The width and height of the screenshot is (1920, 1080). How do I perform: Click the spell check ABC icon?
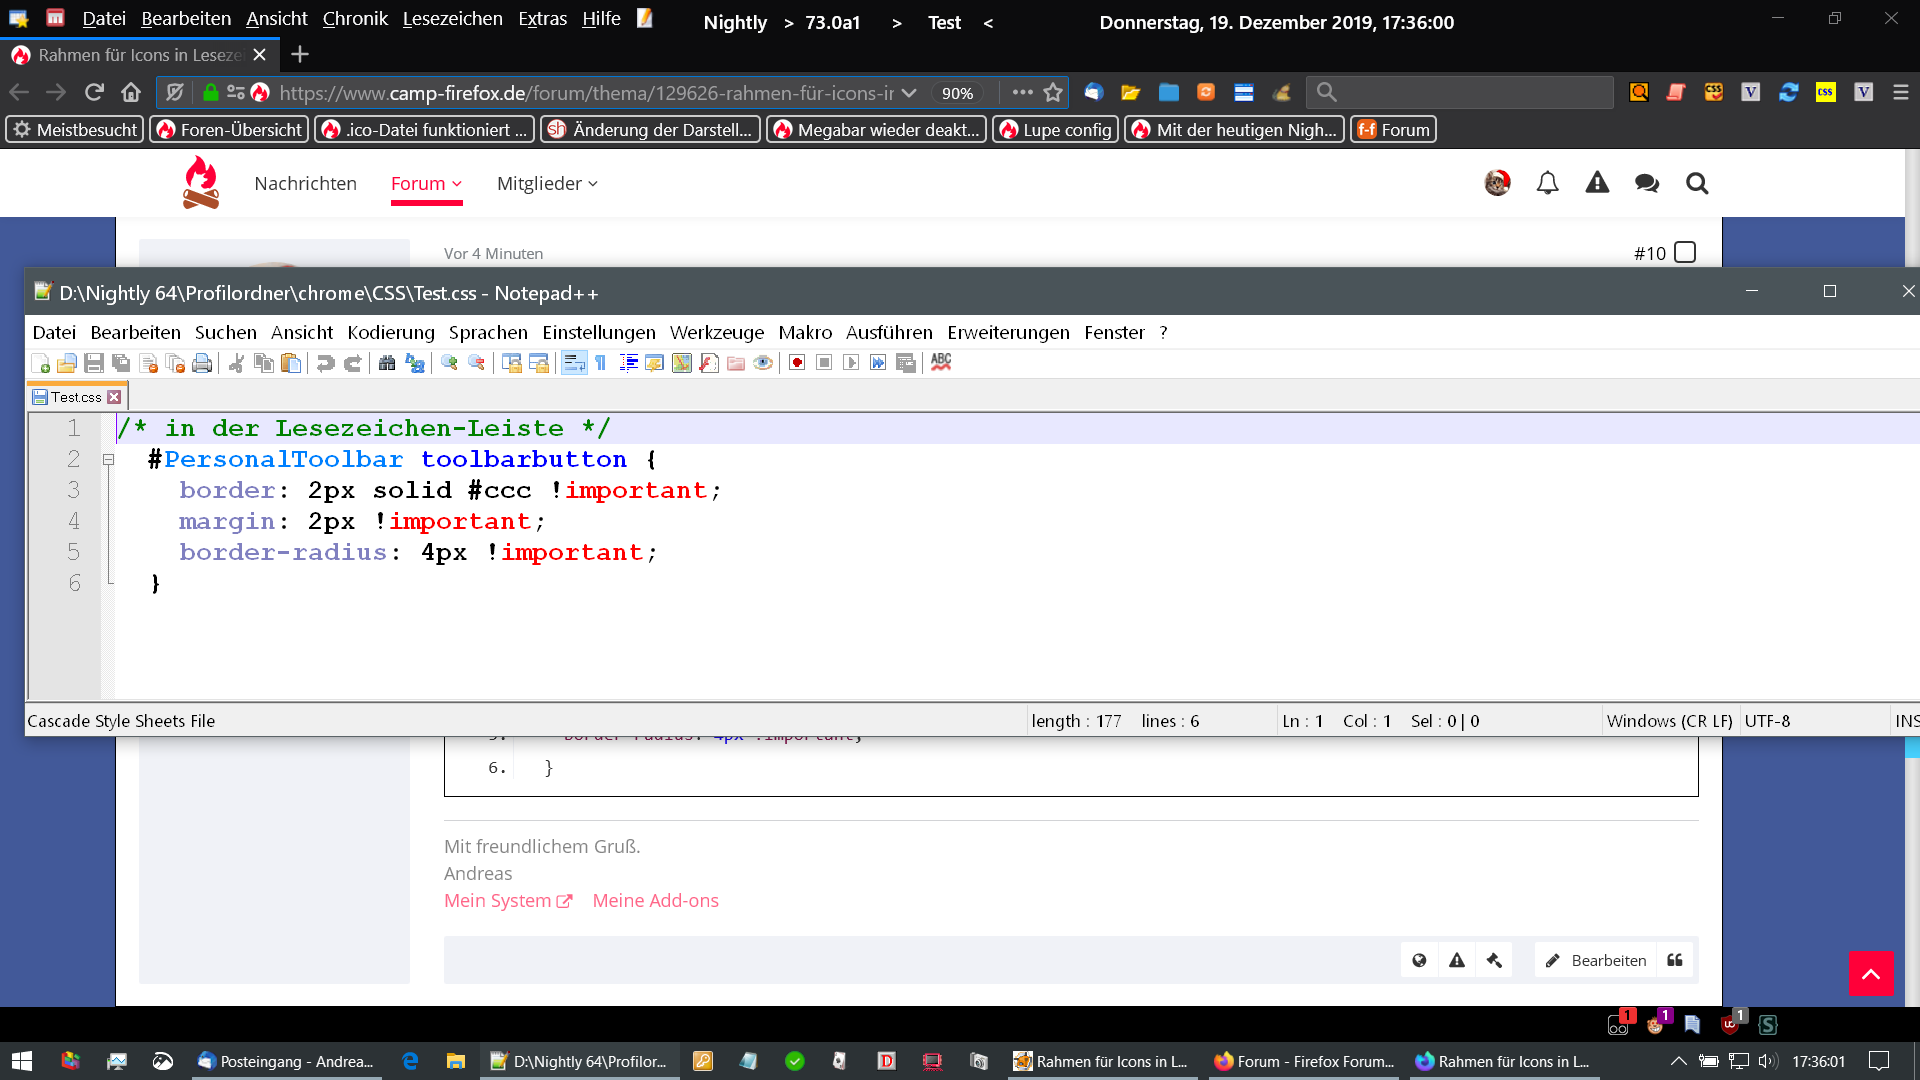tap(941, 362)
